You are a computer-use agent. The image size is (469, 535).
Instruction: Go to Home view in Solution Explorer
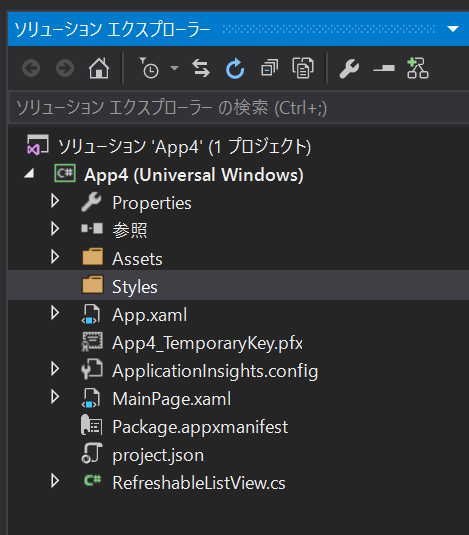point(99,68)
